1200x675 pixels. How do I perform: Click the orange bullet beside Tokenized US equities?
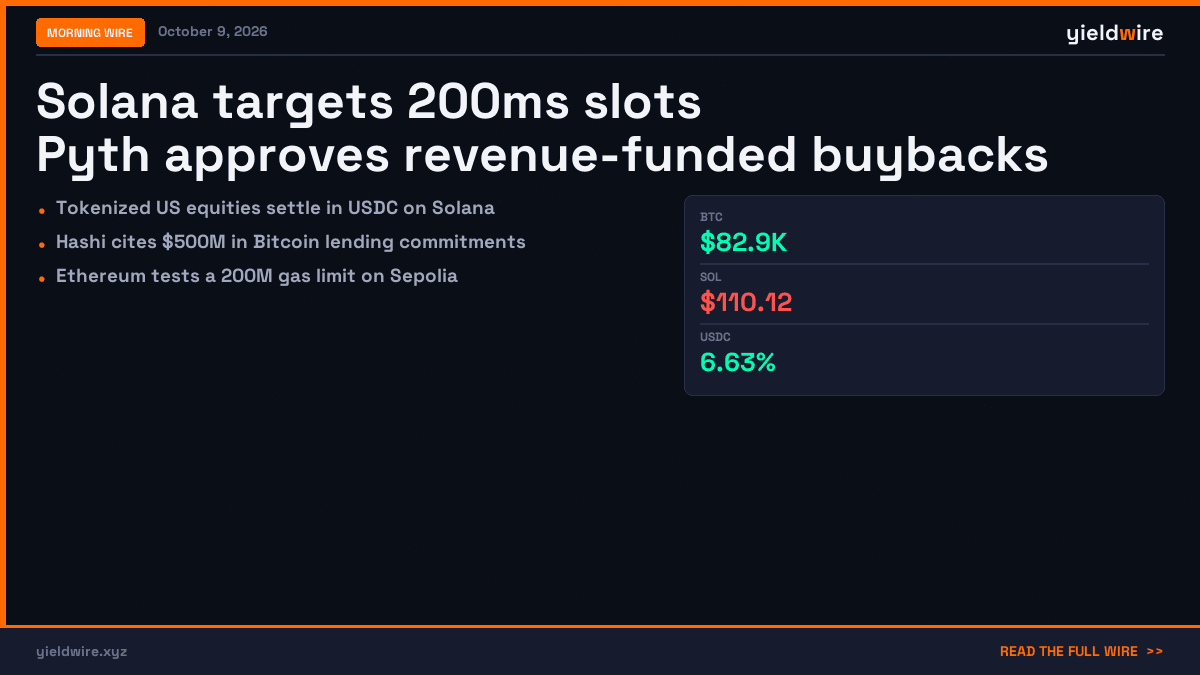point(41,211)
